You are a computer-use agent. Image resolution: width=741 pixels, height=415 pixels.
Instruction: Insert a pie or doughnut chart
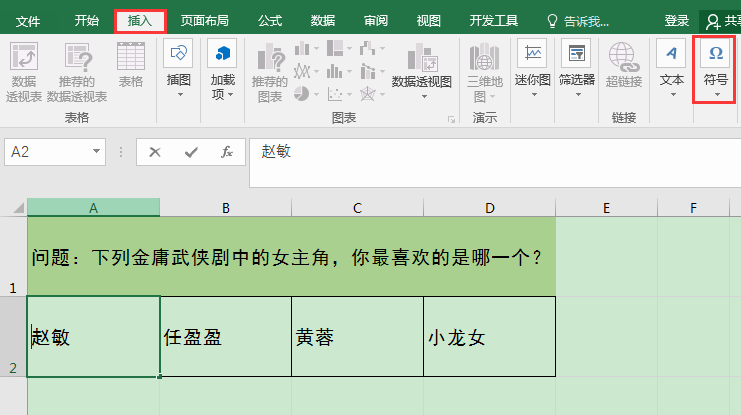pyautogui.click(x=306, y=94)
